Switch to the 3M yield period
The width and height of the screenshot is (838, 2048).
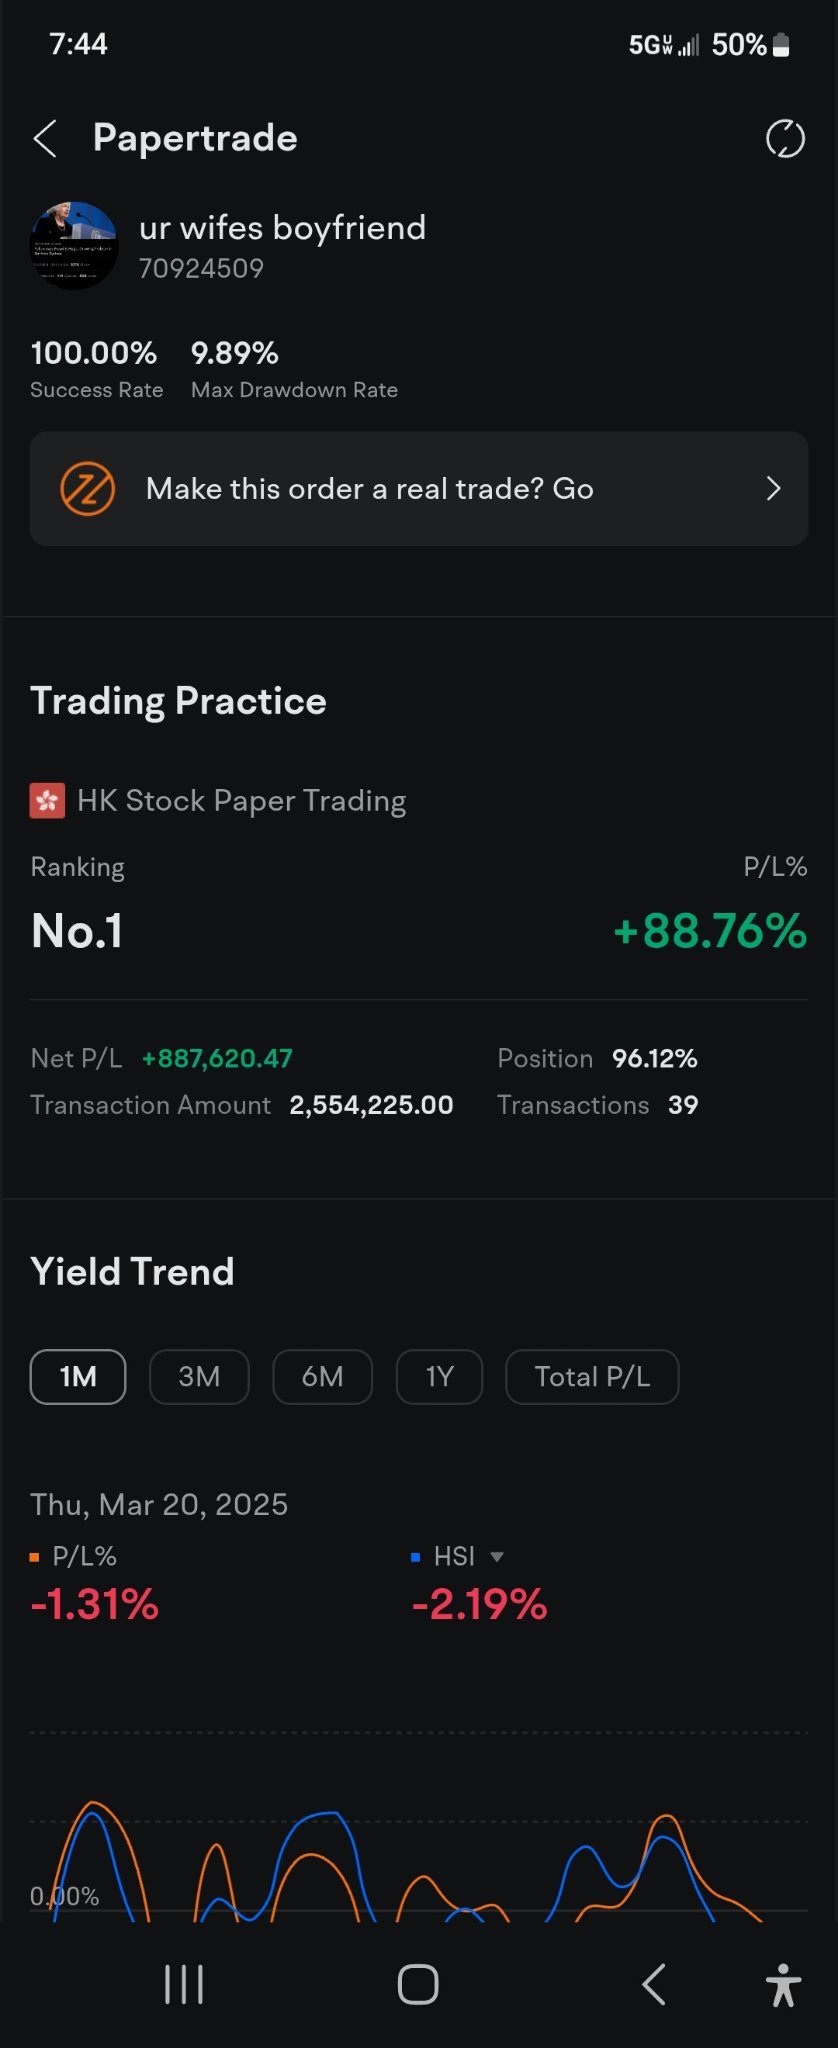point(199,1377)
